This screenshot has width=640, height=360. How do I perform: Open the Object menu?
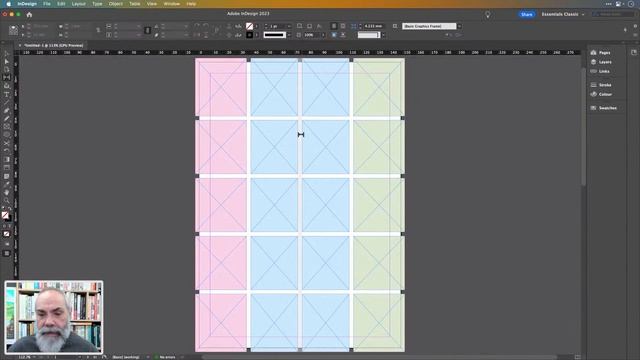pos(116,4)
